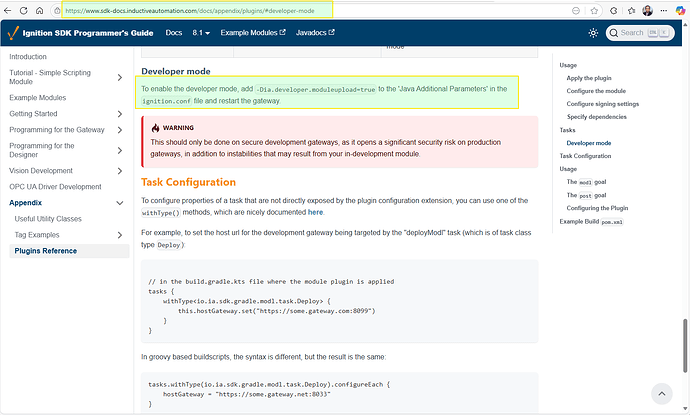The height and width of the screenshot is (415, 690).
Task: Jump to Configure signing settings section
Action: click(603, 104)
